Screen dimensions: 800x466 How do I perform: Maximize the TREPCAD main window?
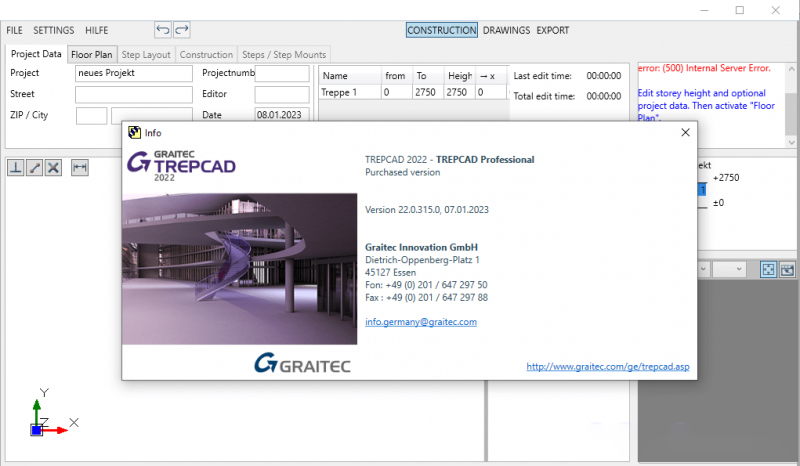(740, 10)
